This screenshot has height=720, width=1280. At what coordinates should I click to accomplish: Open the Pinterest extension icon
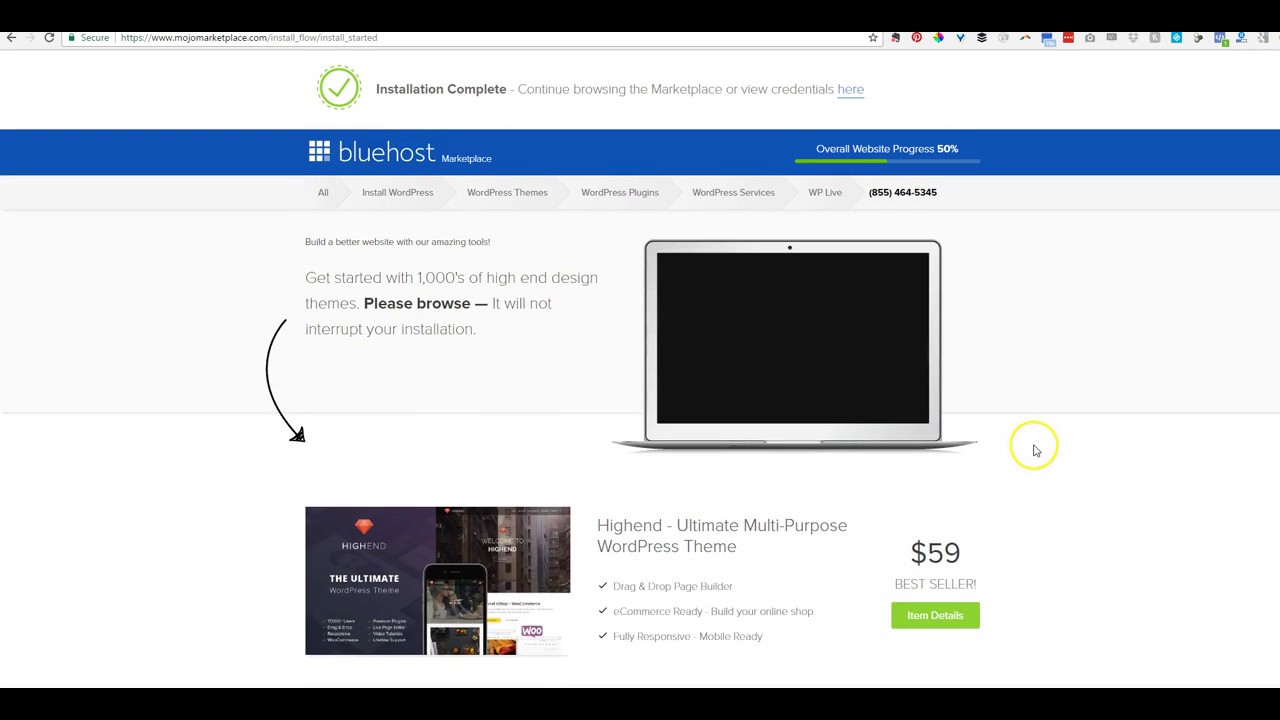tap(917, 38)
